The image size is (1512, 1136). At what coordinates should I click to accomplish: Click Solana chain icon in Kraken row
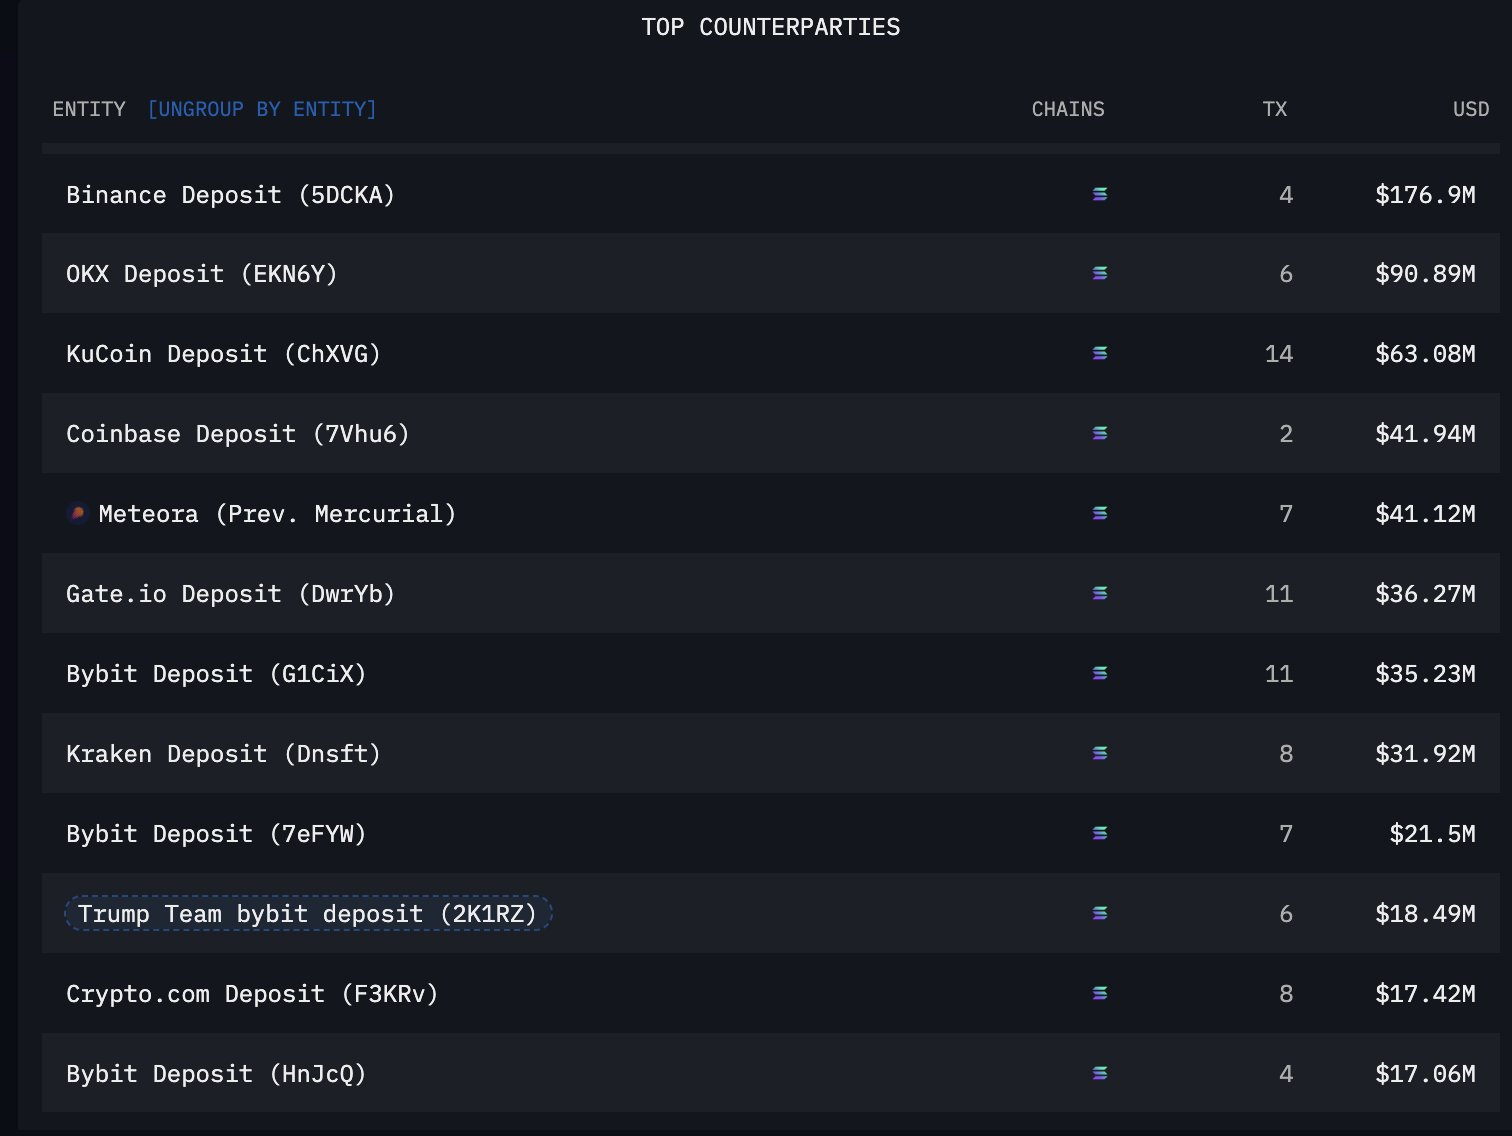click(x=1100, y=753)
